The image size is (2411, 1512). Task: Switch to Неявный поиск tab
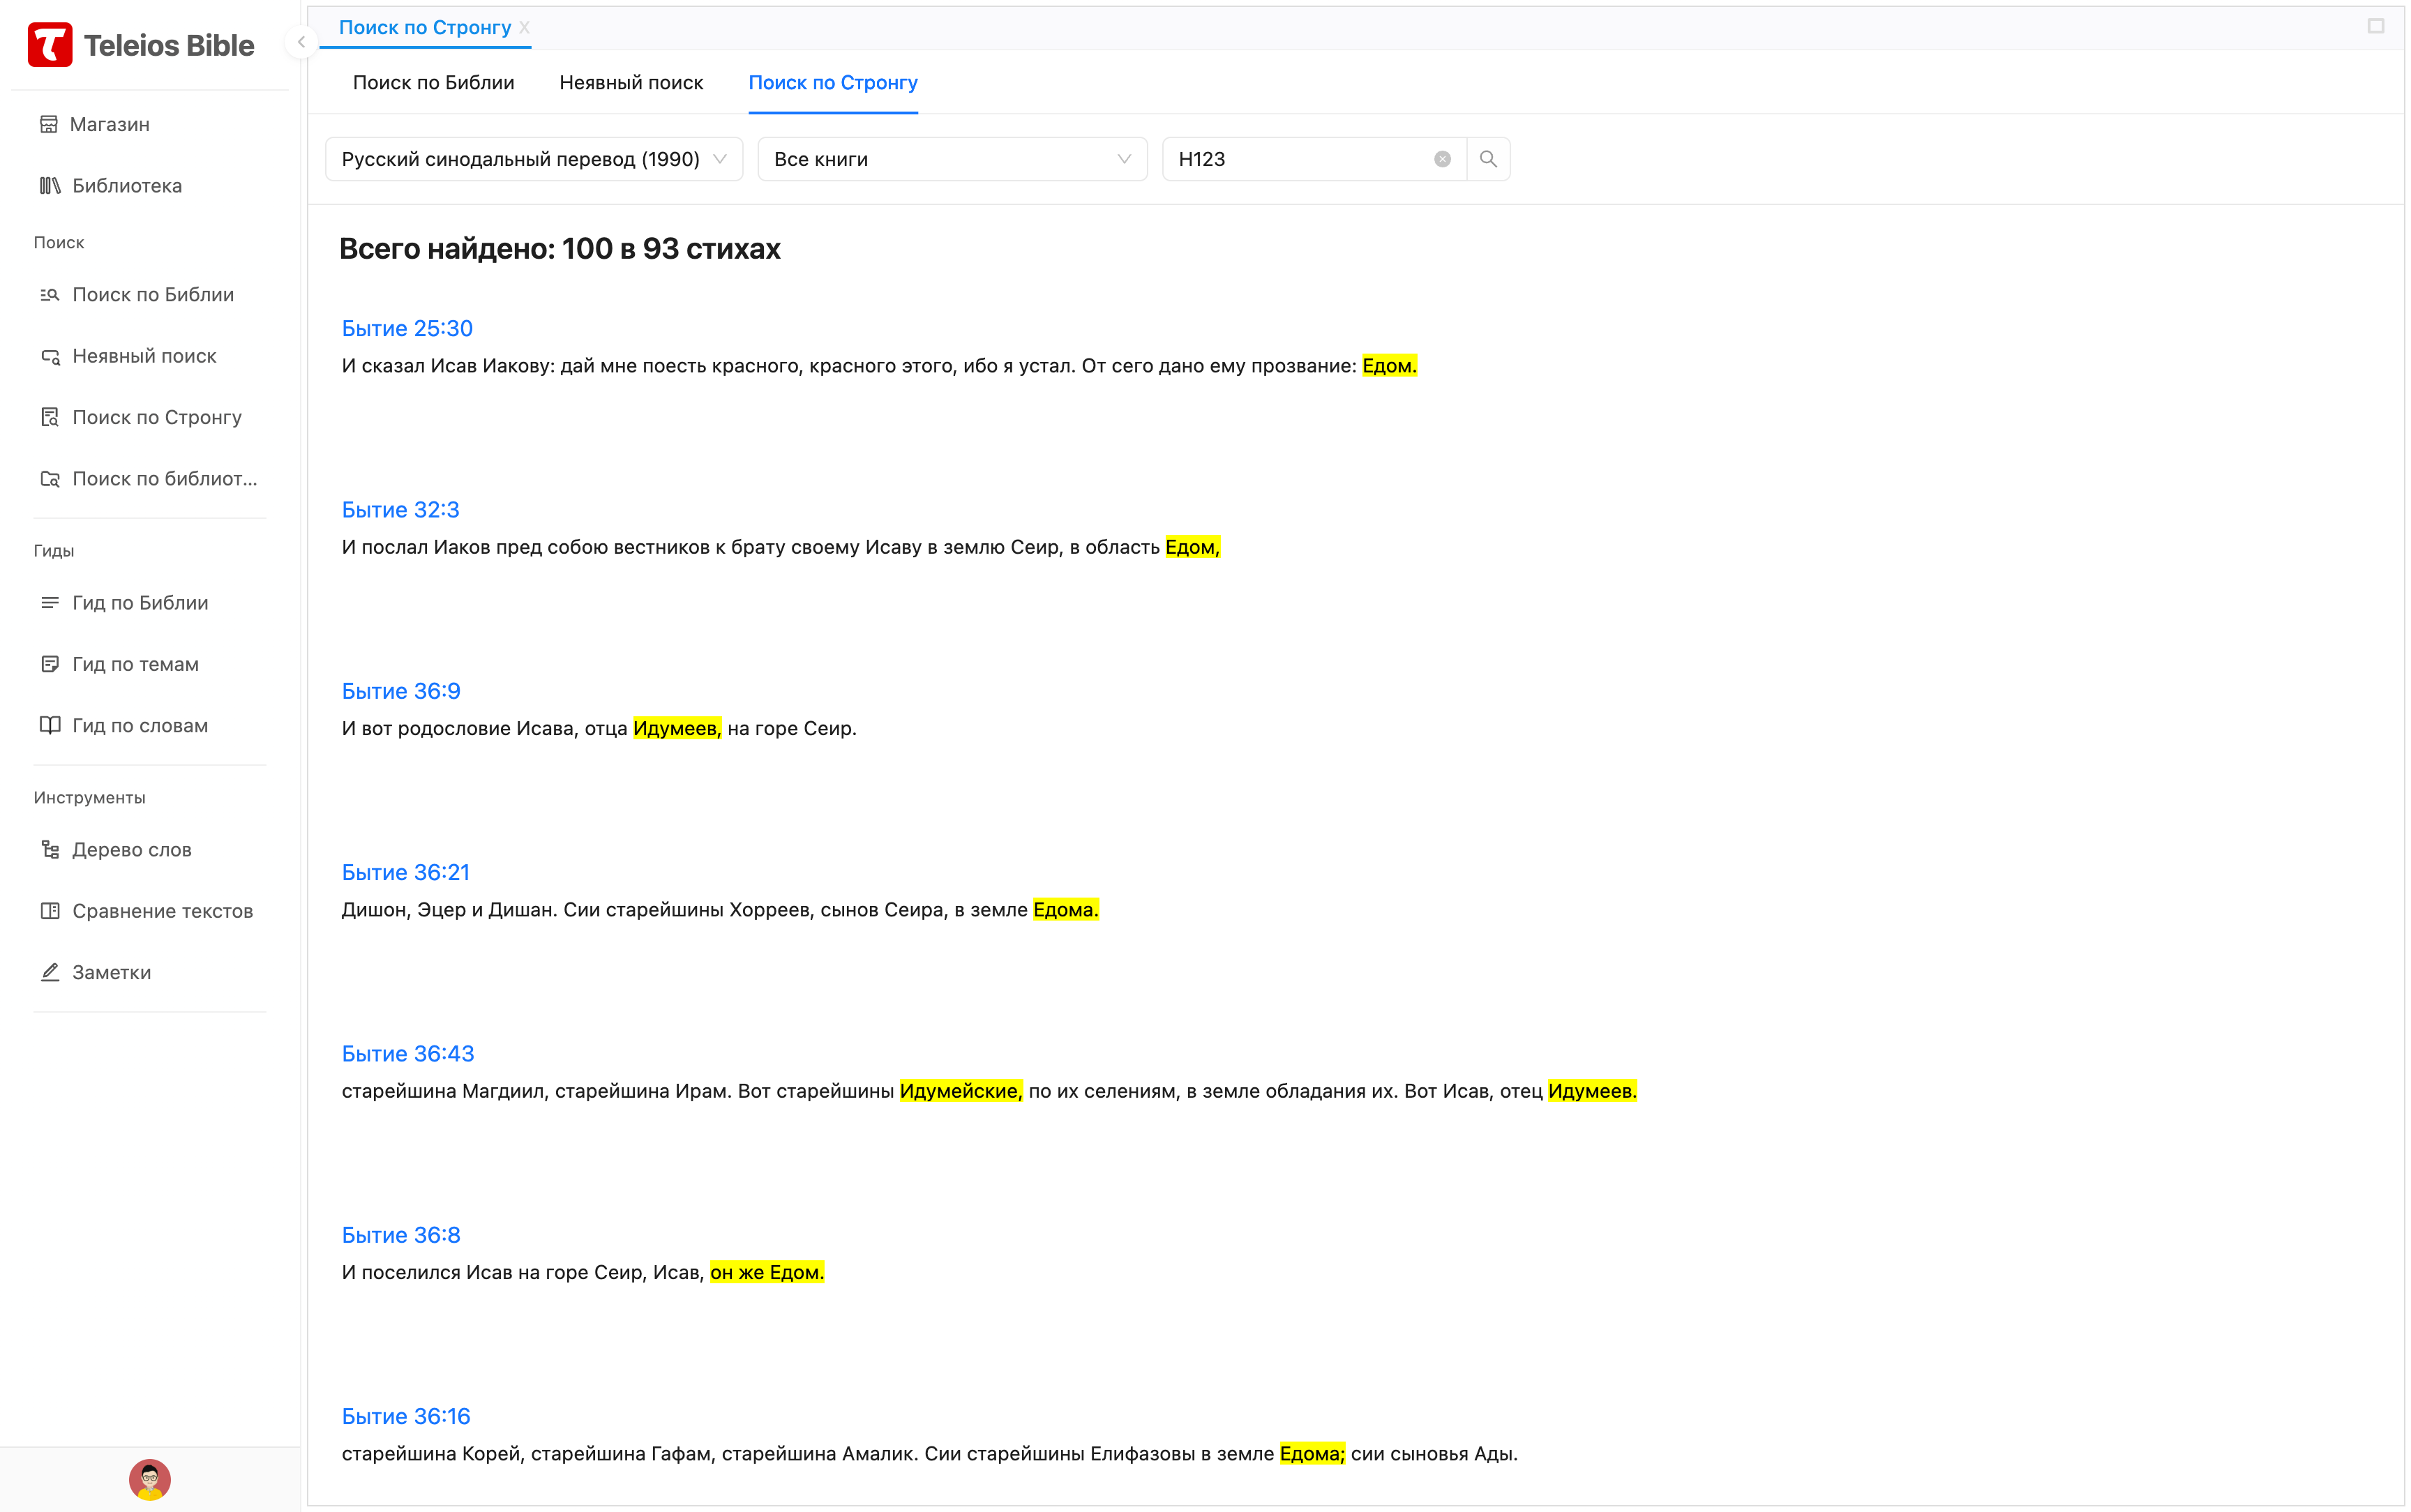631,83
